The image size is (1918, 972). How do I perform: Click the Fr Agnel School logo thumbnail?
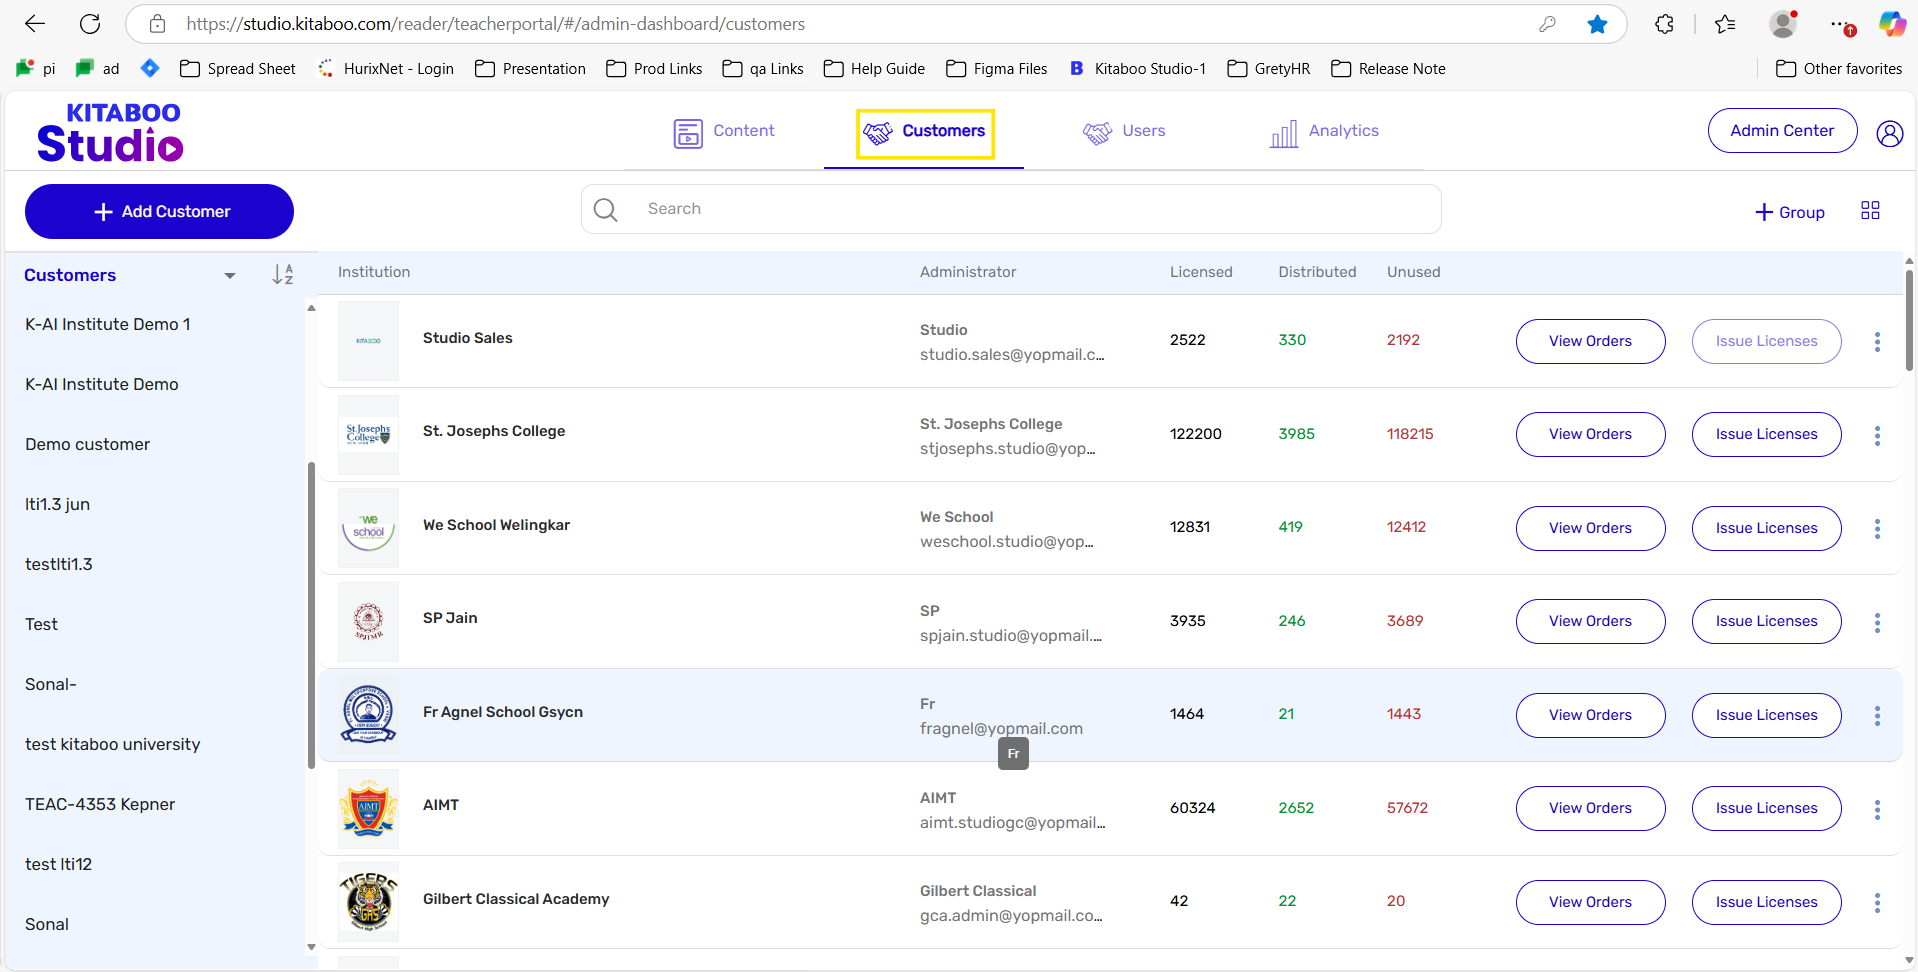368,714
